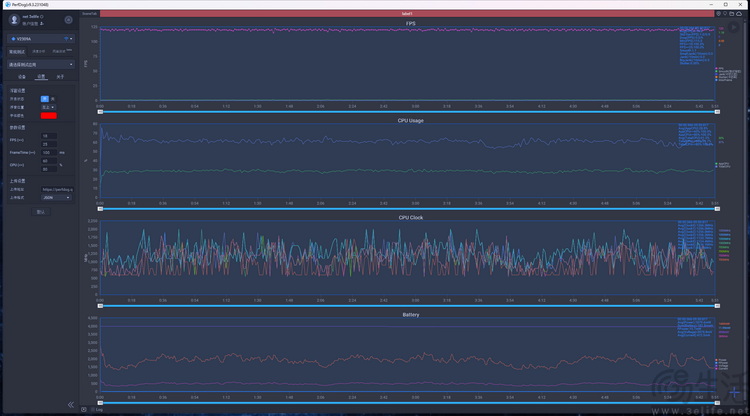Switch to the settings sub-tab

pos(41,77)
